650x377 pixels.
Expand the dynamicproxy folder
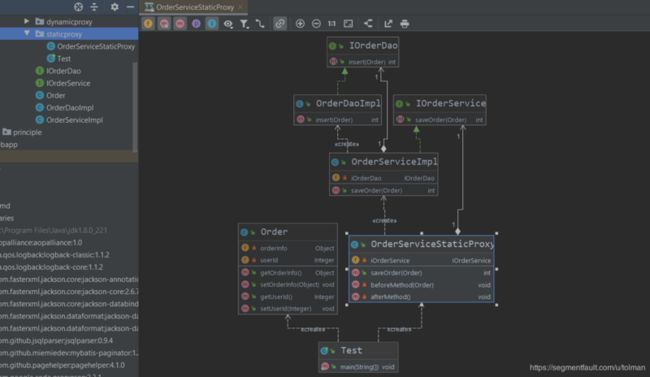pyautogui.click(x=27, y=21)
